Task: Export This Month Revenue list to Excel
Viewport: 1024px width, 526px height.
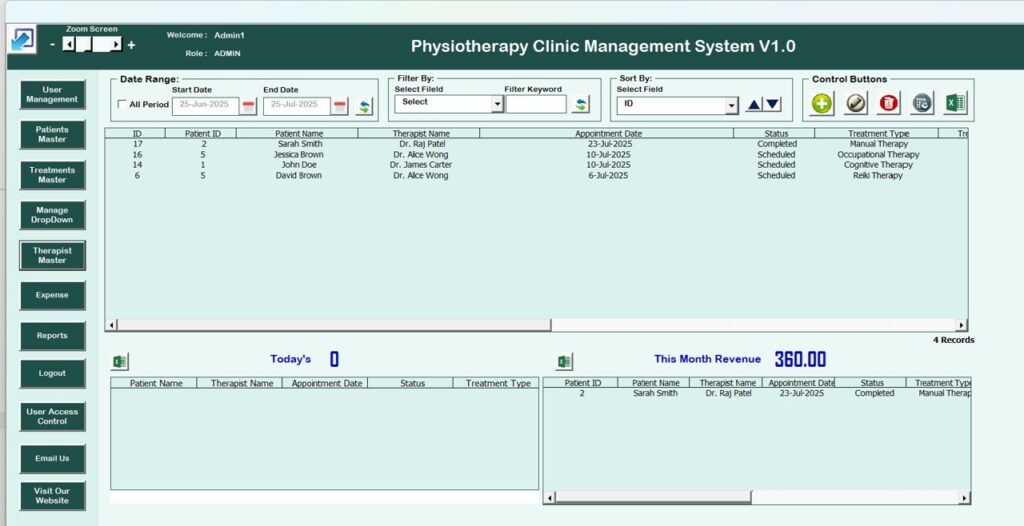Action: 564,362
